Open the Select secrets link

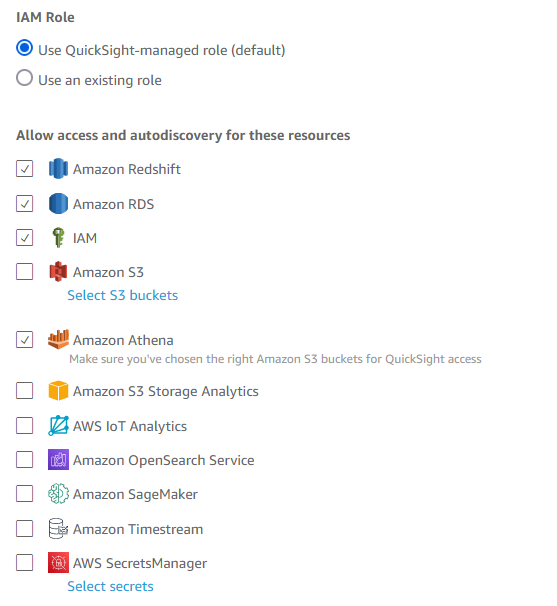pyautogui.click(x=110, y=586)
